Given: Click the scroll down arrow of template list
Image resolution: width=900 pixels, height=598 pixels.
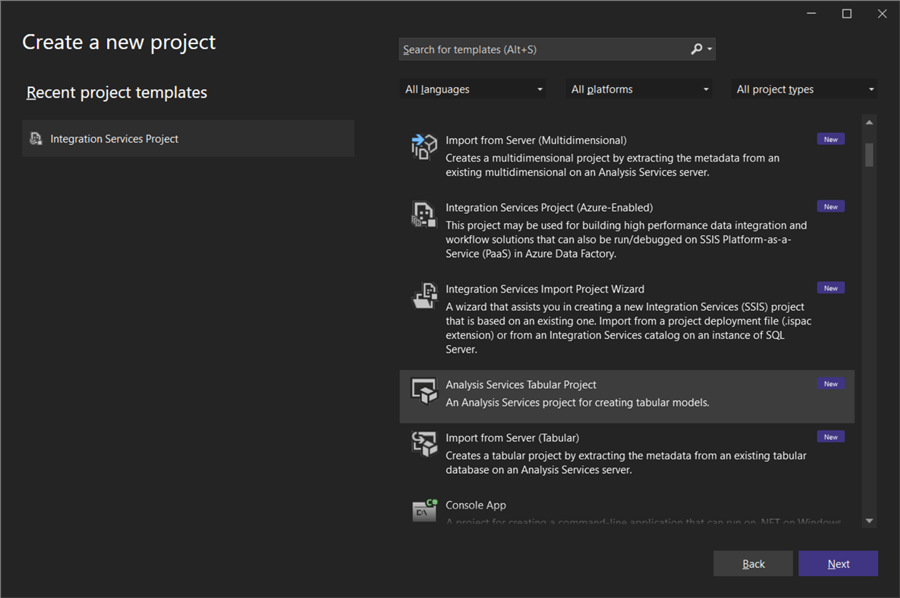Looking at the screenshot, I should point(869,521).
